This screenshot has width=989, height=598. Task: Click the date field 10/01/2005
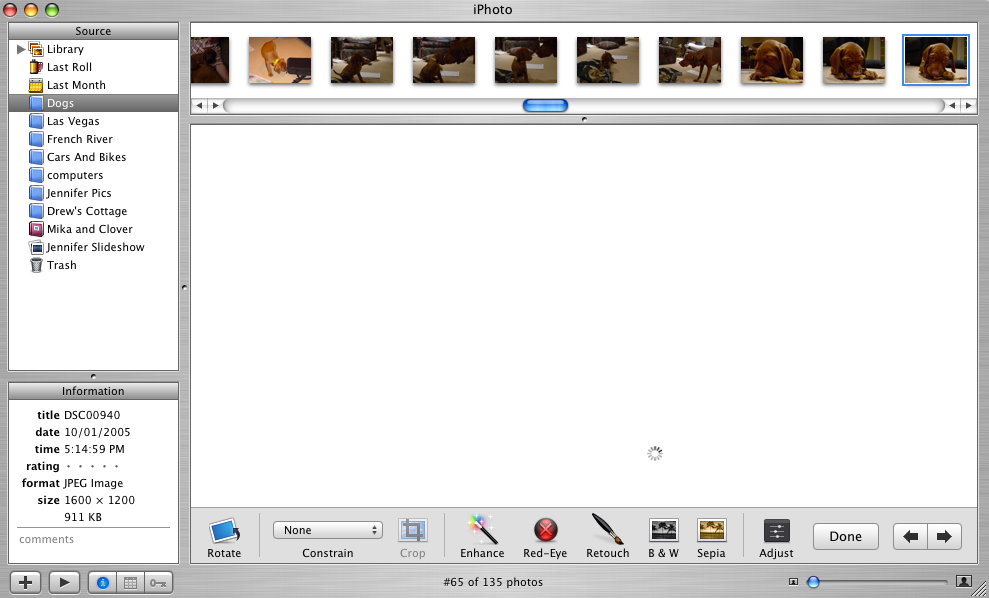(x=97, y=432)
